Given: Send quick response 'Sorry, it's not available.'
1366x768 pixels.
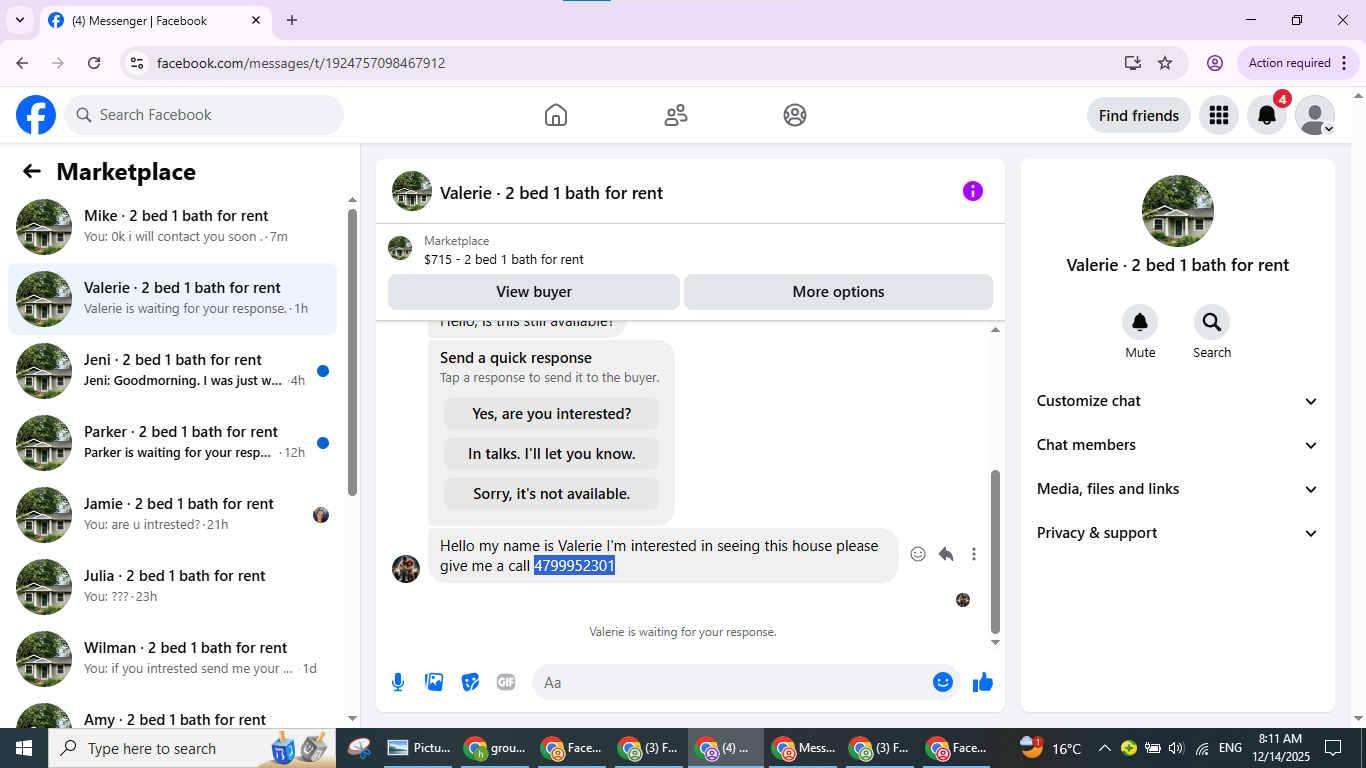Looking at the screenshot, I should (x=552, y=494).
